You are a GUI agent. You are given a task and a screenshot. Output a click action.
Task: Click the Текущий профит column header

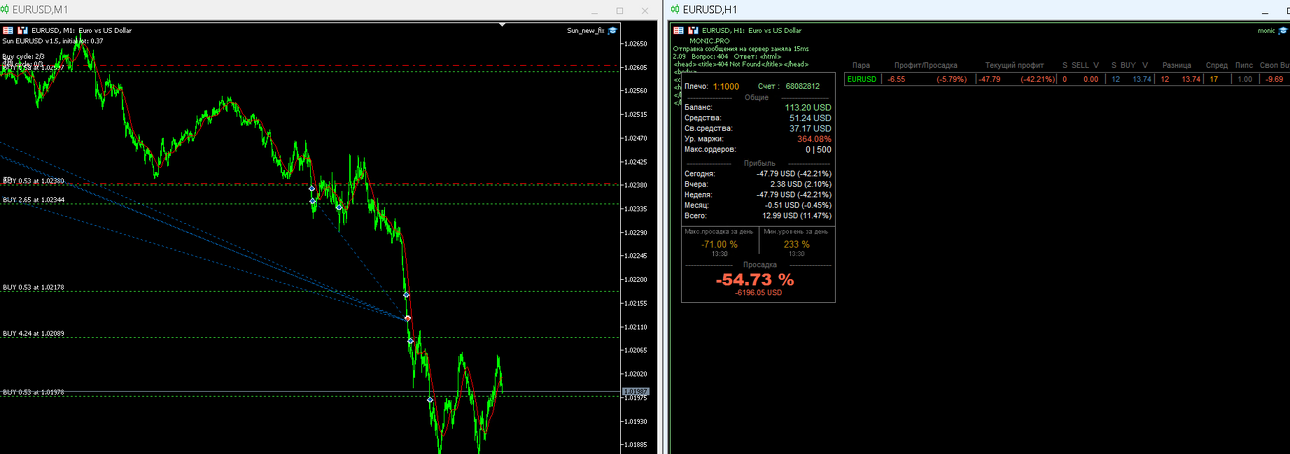pyautogui.click(x=1014, y=65)
